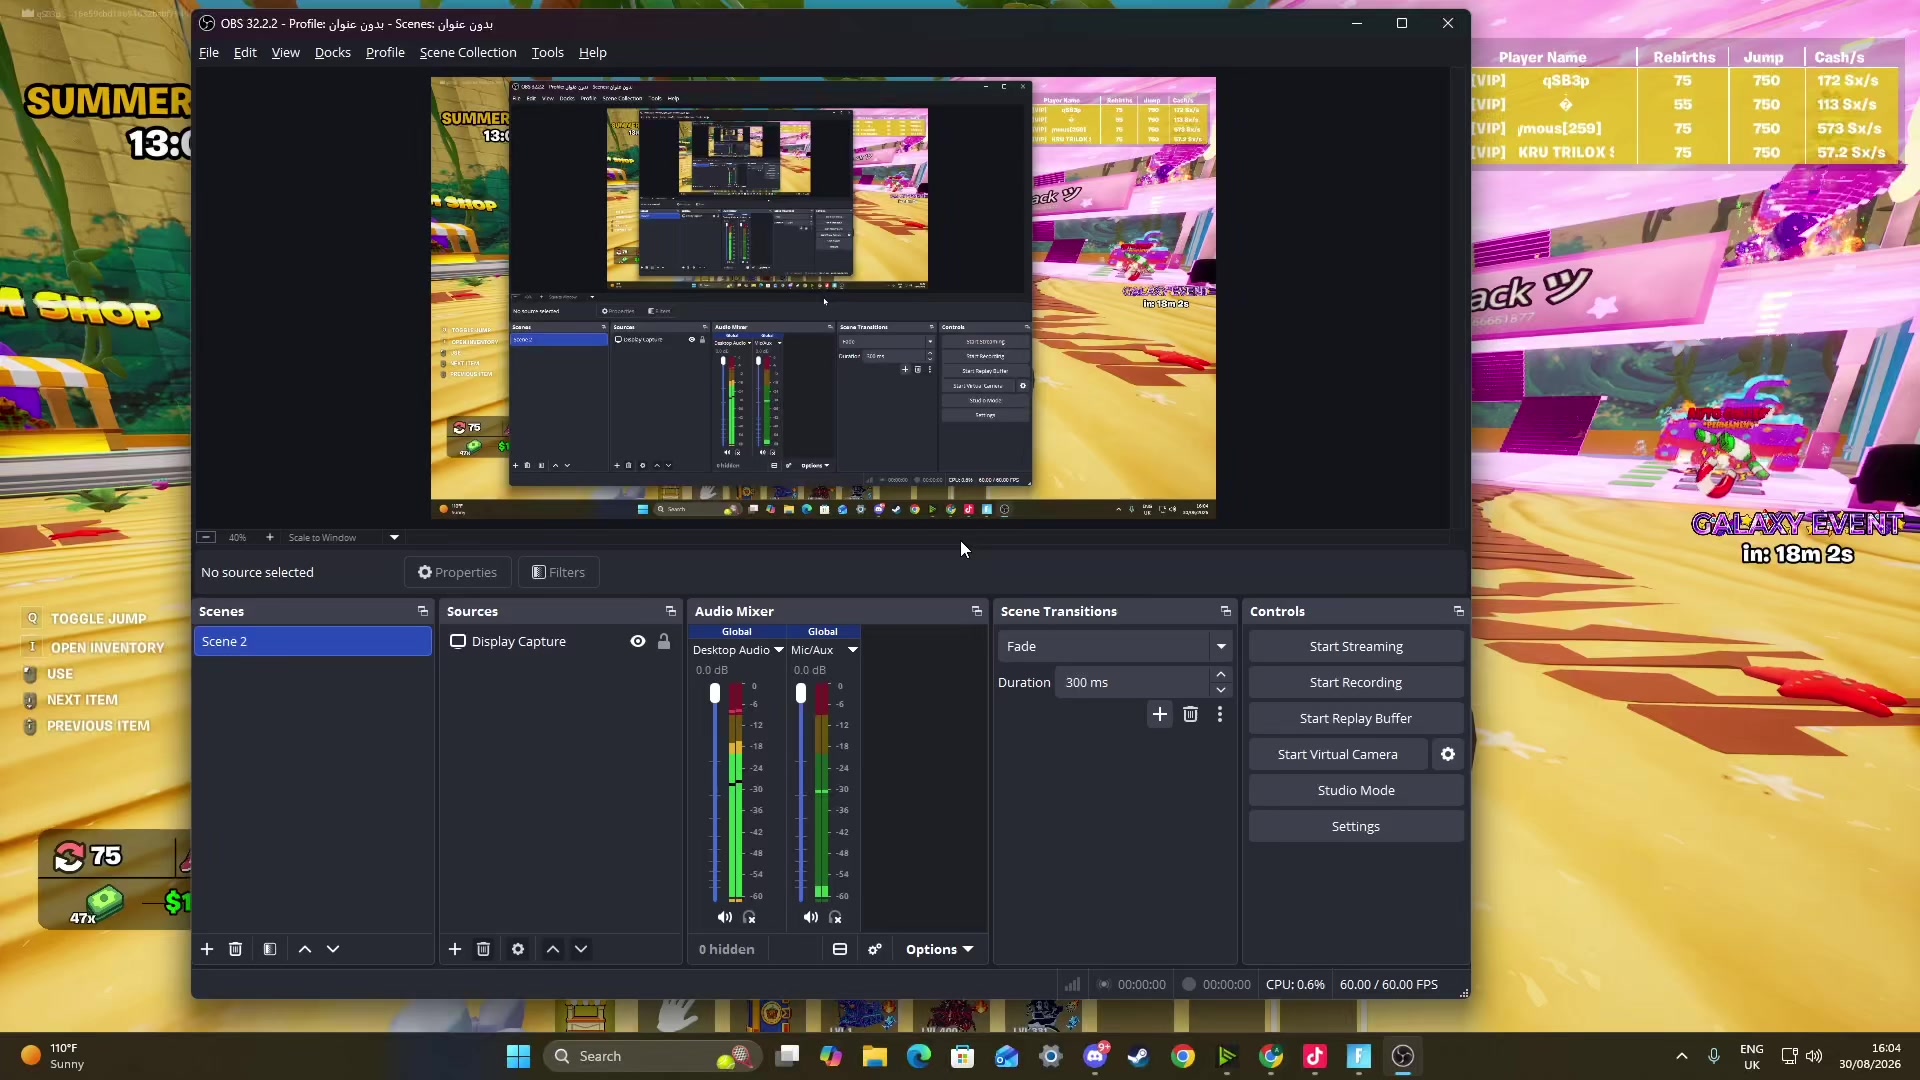Mute Mic/Aux speaker icon
This screenshot has width=1920, height=1080.
click(x=811, y=917)
